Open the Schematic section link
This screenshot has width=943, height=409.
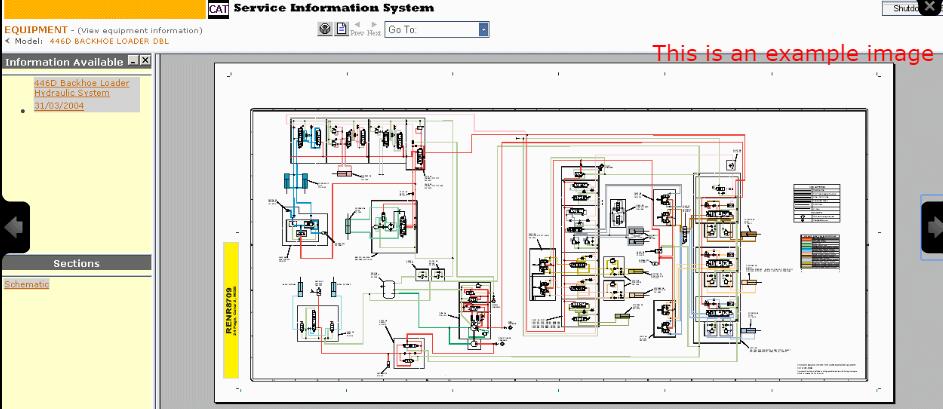click(x=26, y=284)
